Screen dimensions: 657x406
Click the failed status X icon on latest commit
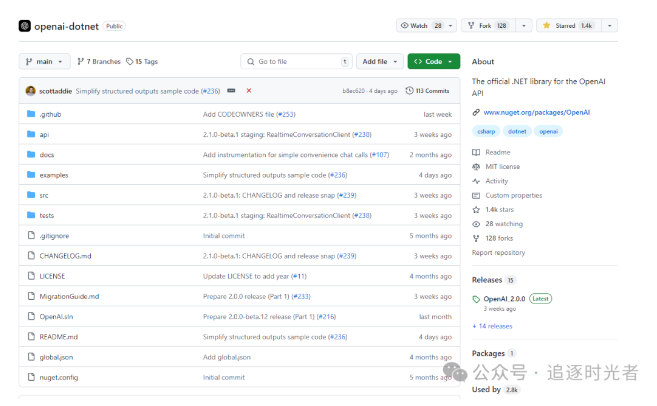(249, 91)
